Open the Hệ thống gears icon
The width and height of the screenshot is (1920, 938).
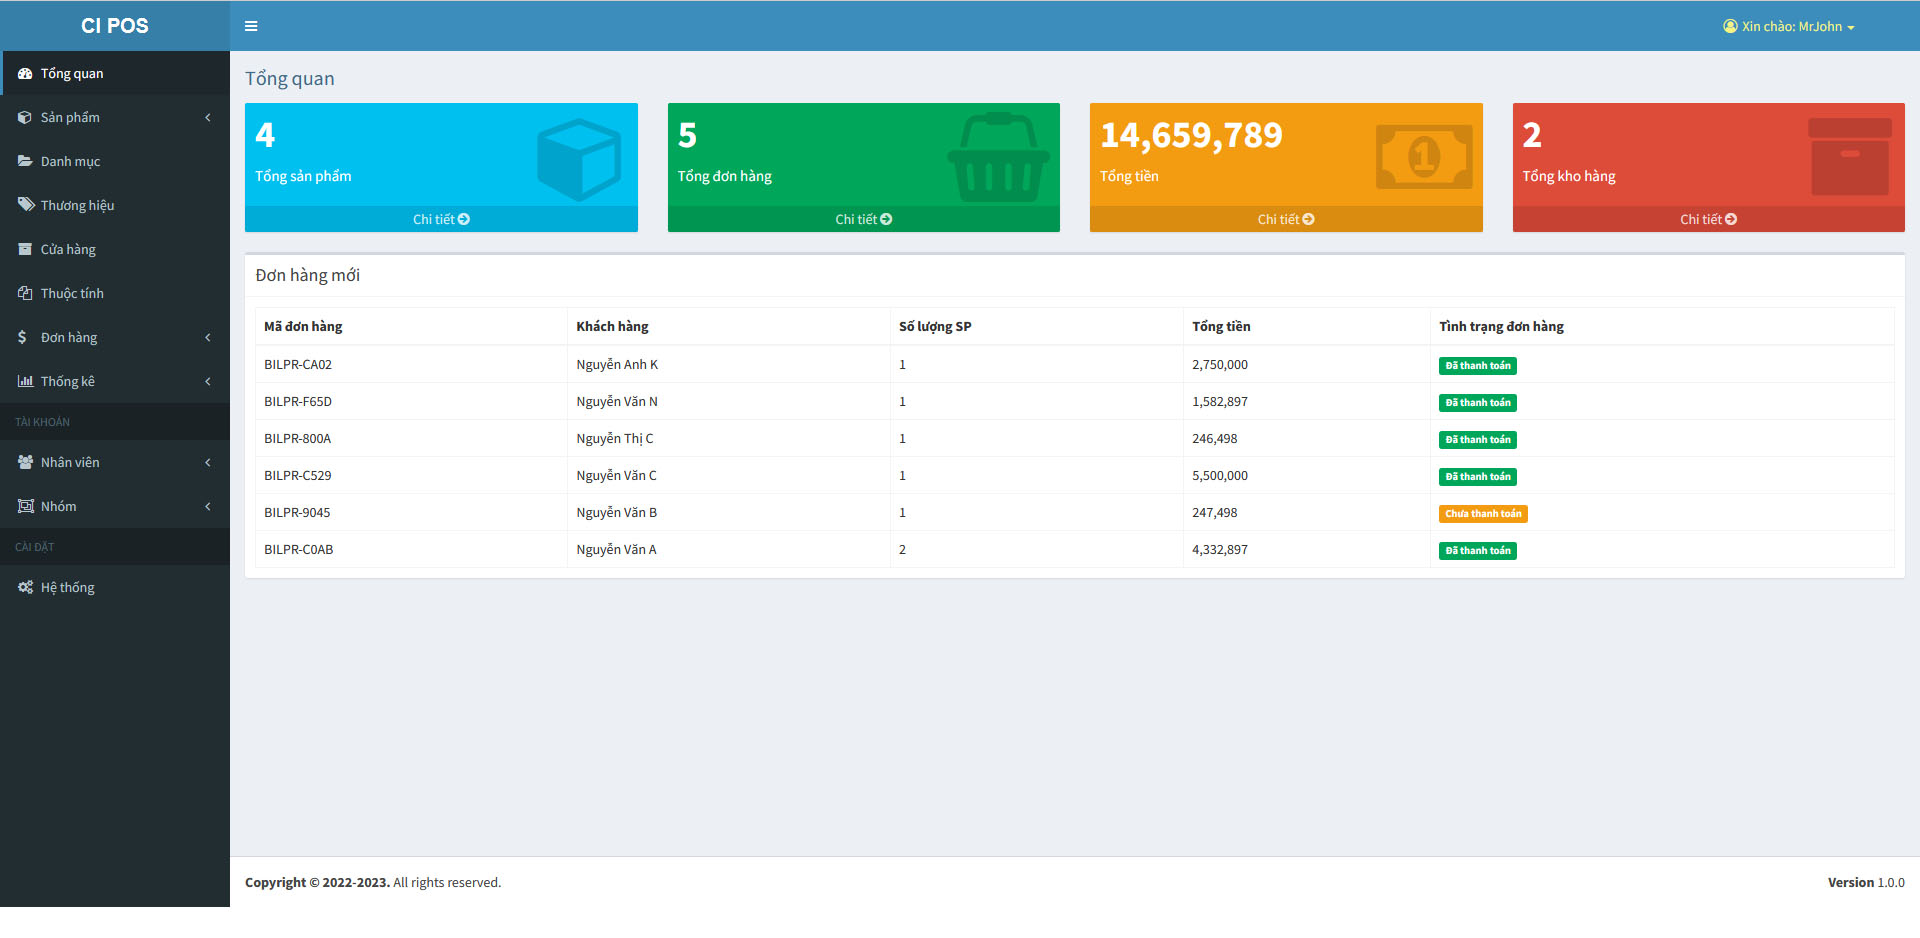24,587
